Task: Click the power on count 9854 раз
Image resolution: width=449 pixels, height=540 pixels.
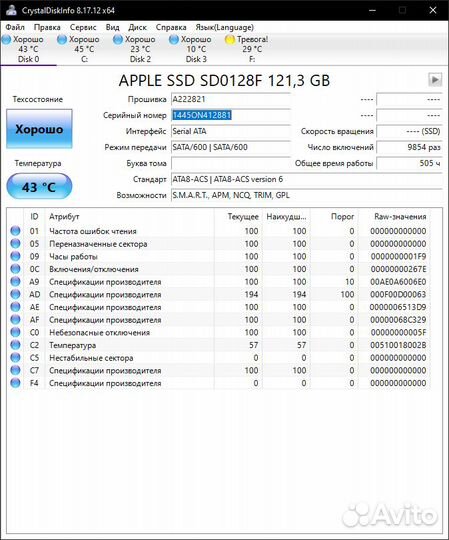Action: coord(409,147)
